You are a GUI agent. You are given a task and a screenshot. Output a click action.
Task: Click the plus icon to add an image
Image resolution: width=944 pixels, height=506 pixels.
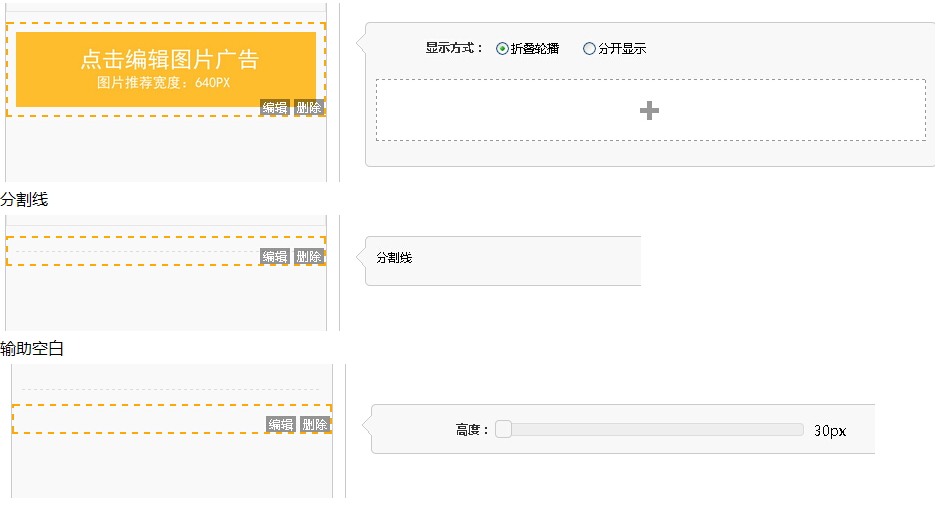pos(649,110)
